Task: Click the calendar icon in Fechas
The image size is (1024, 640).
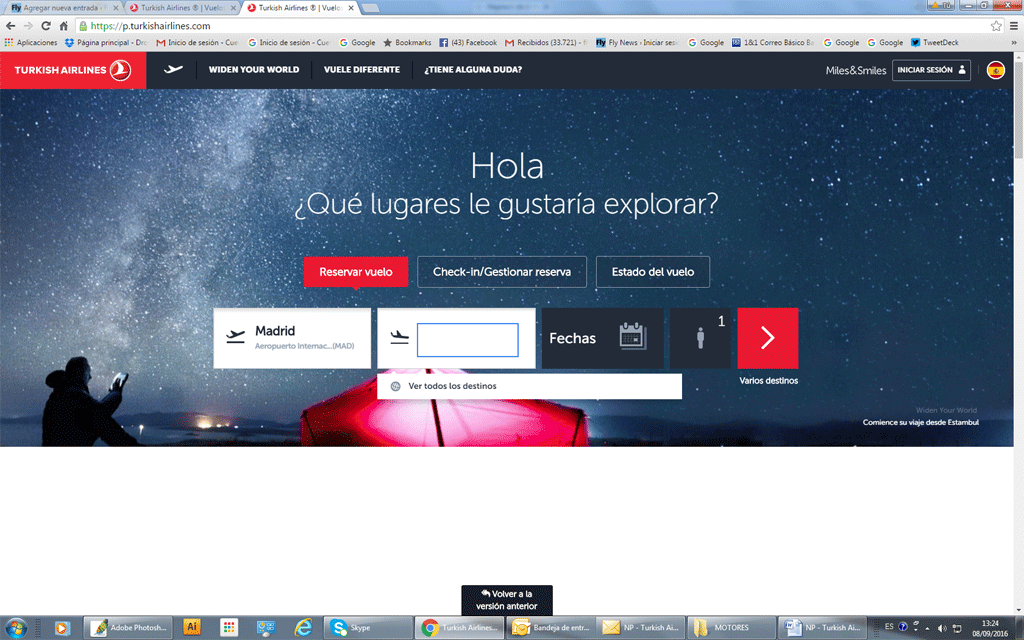Action: [x=632, y=337]
